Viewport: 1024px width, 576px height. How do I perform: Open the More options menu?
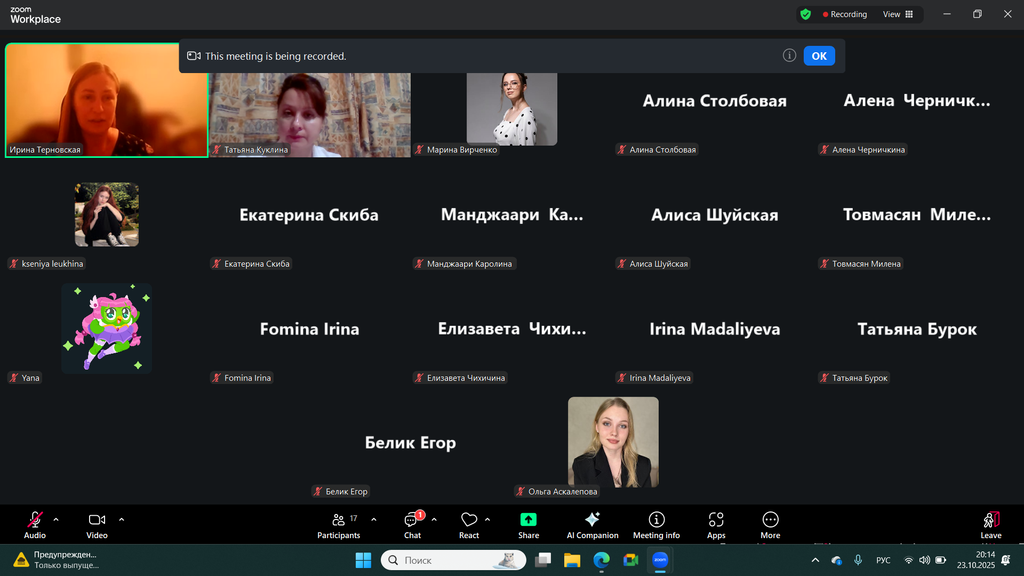(770, 524)
